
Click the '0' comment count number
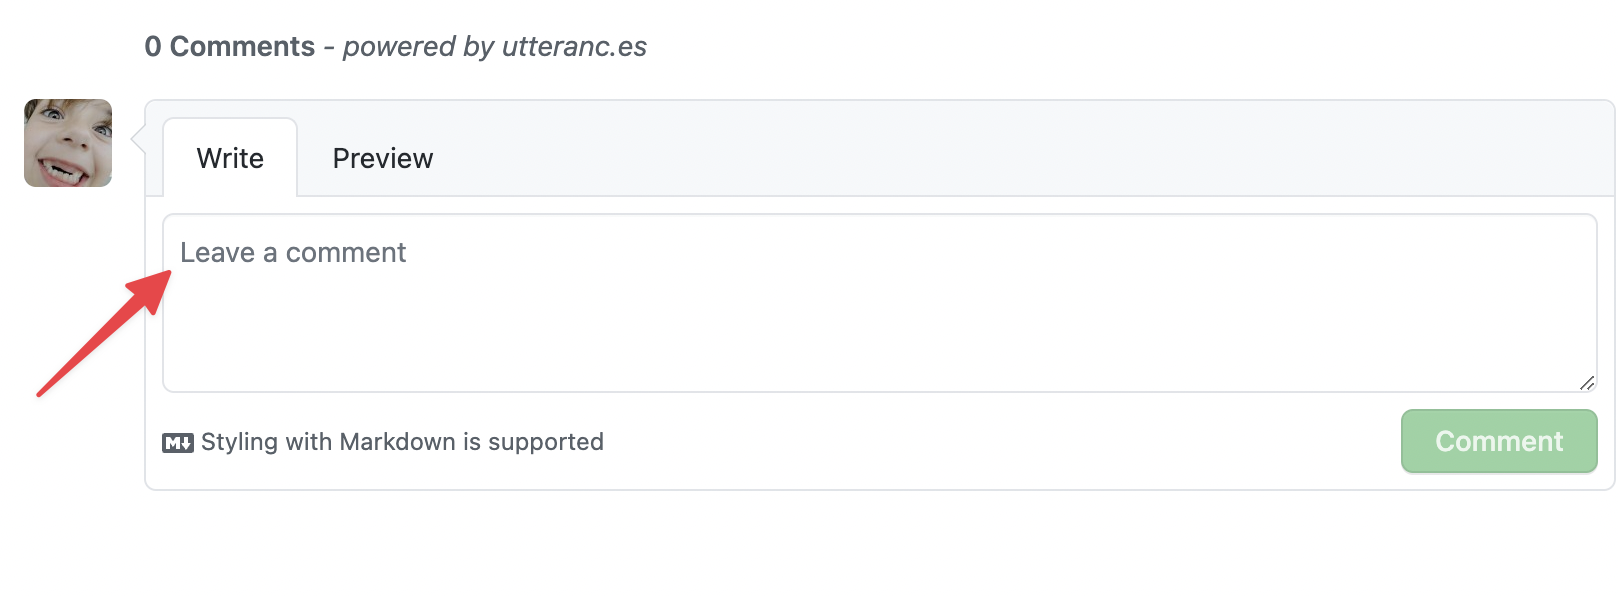[153, 47]
